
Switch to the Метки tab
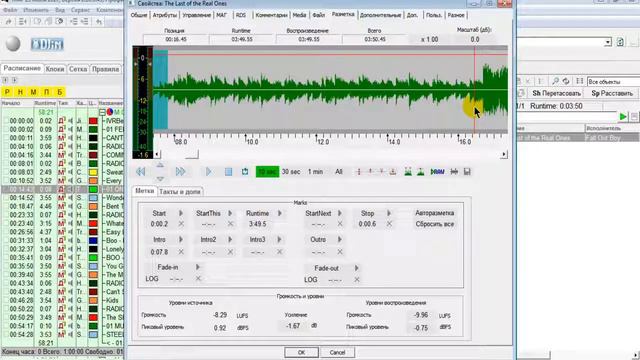[145, 191]
